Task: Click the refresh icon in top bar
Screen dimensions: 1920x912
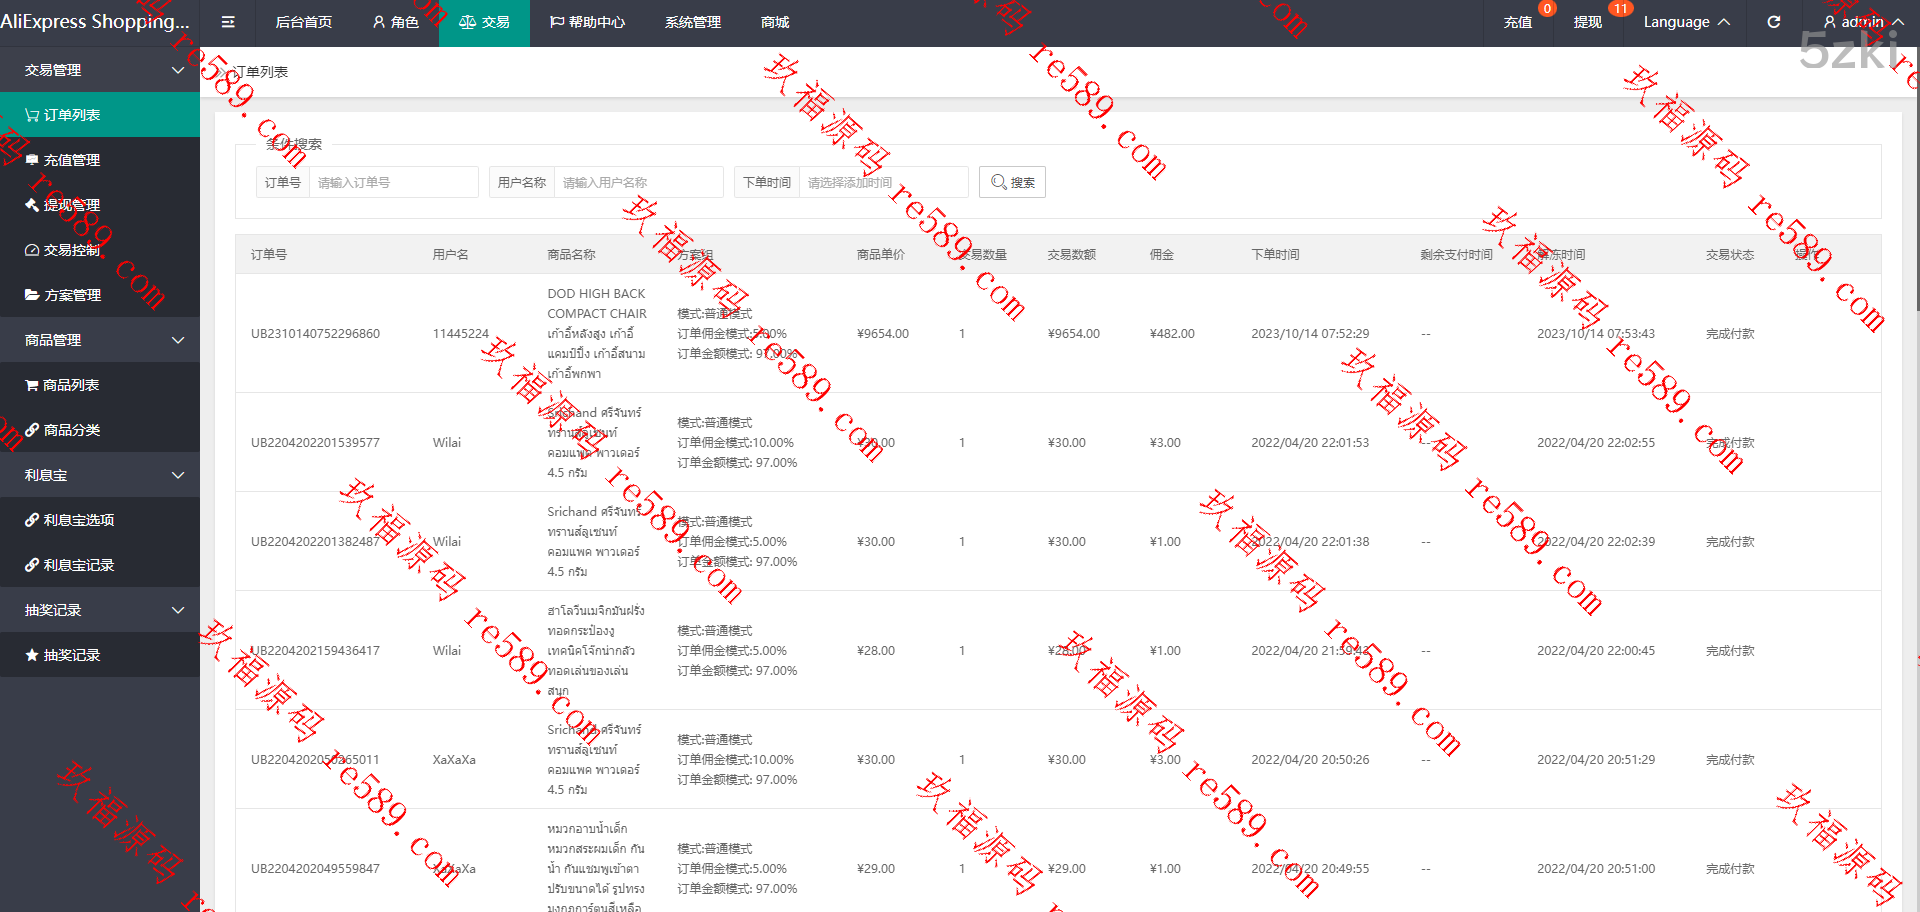Action: pos(1773,22)
